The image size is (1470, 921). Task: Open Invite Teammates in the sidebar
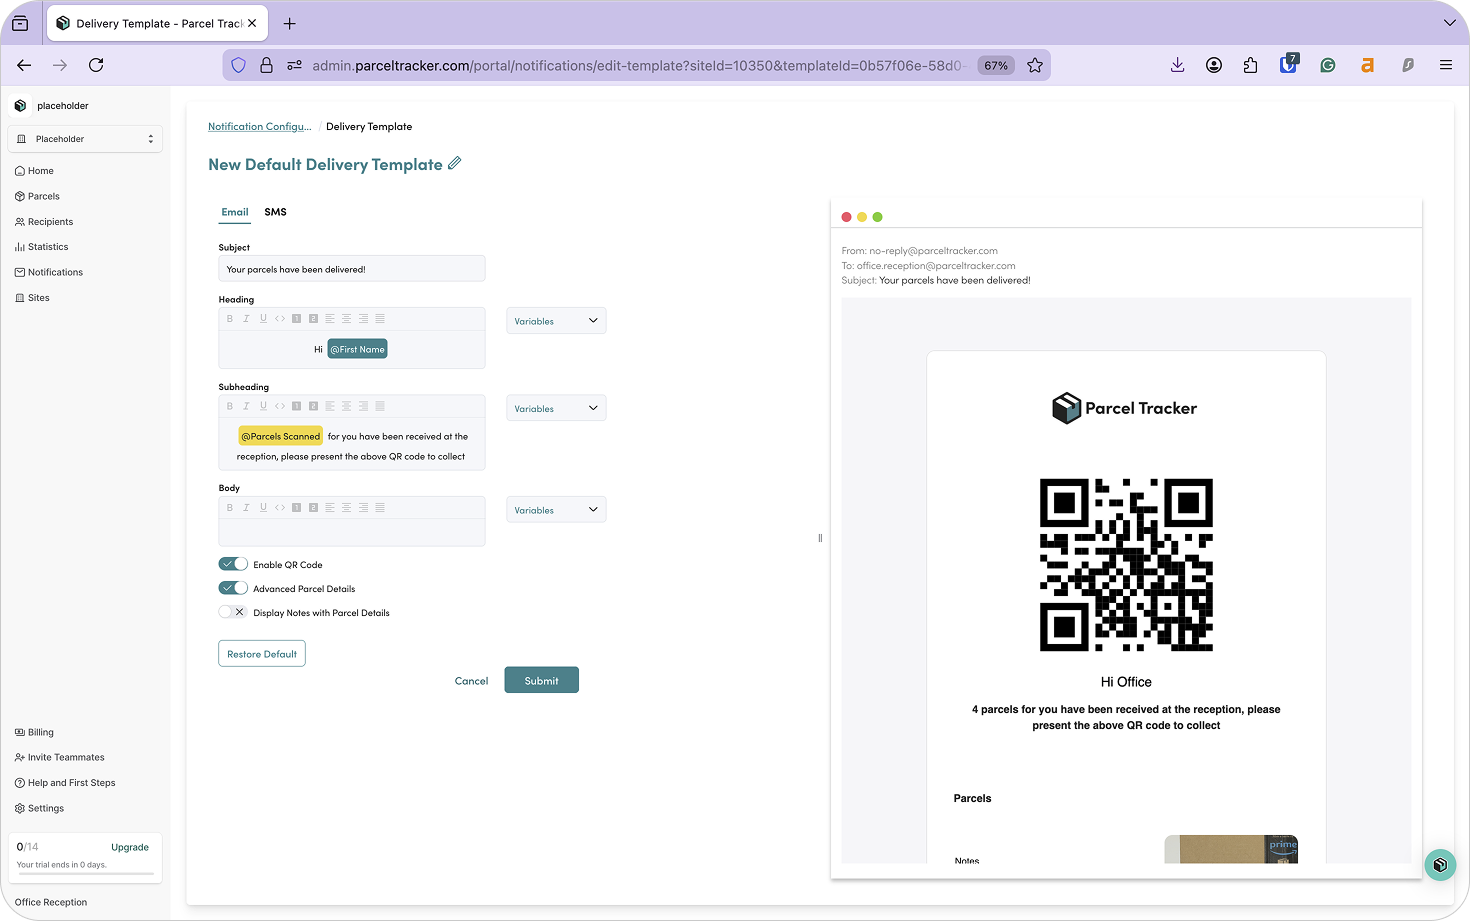(59, 757)
